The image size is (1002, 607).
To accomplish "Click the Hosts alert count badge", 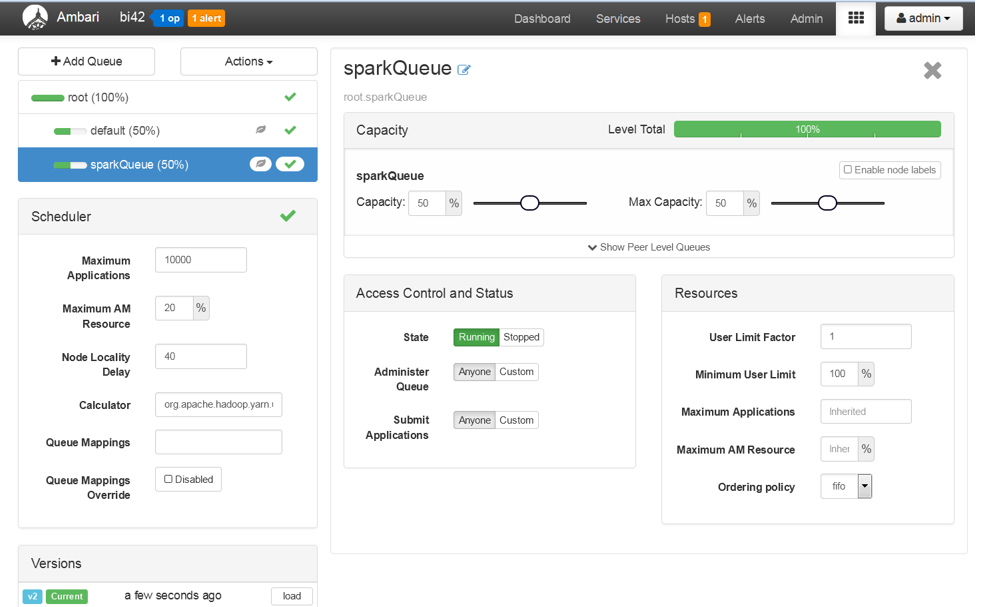I will pos(704,19).
